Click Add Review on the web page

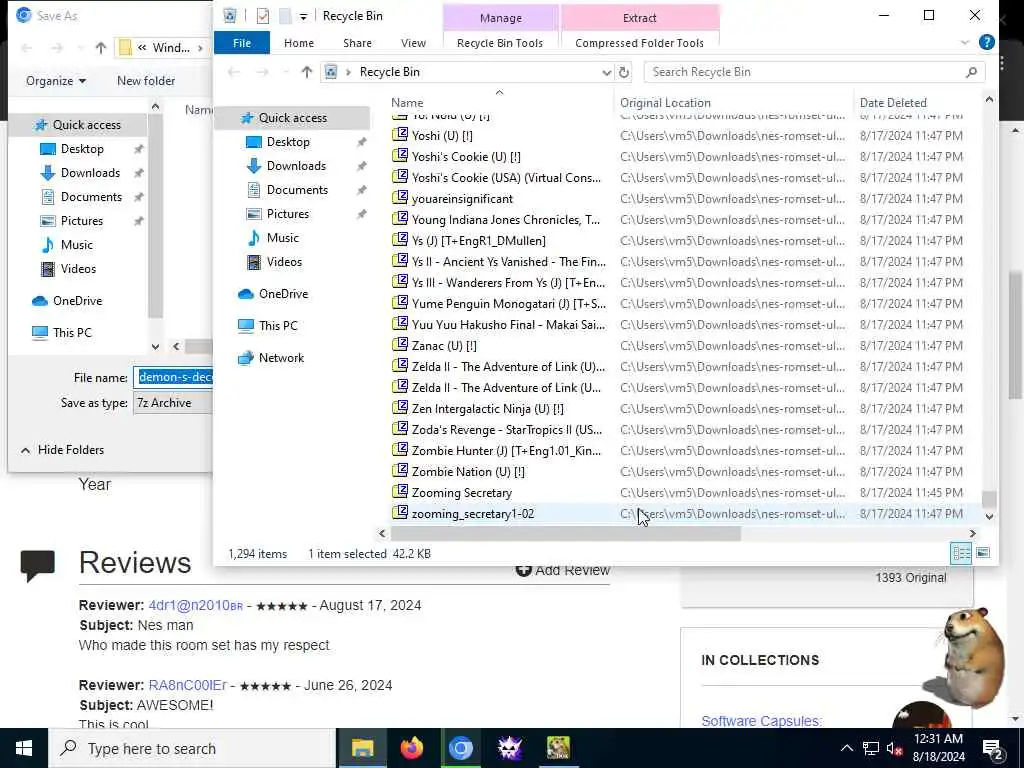[563, 570]
